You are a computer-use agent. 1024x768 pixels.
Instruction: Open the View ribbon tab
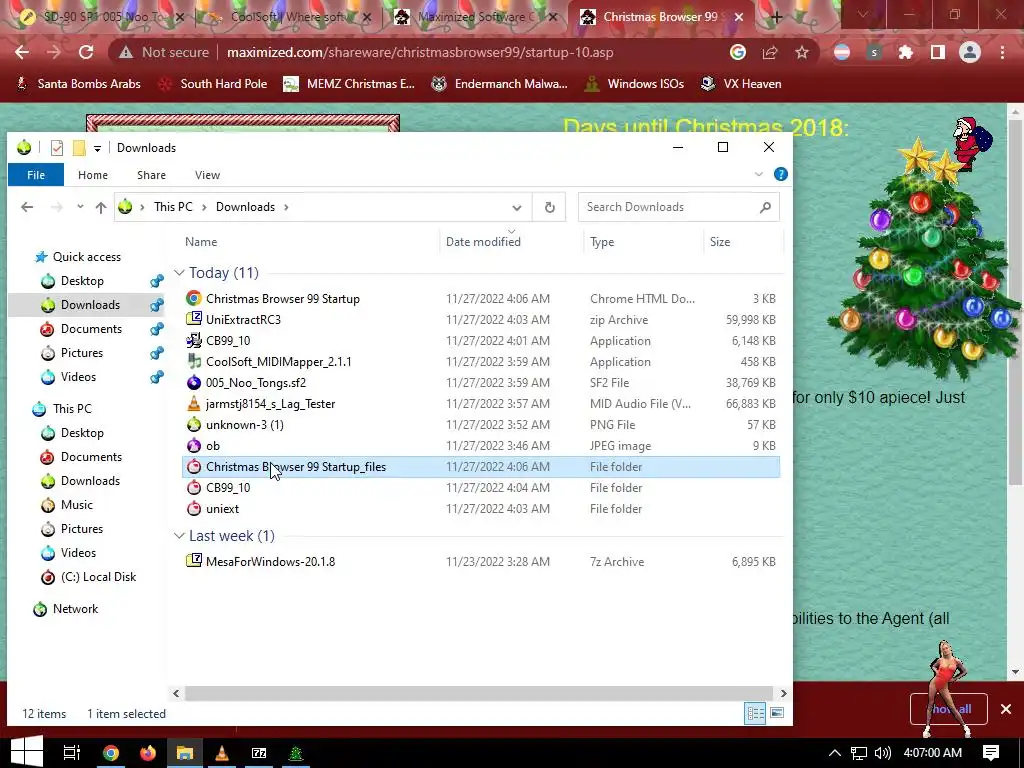click(x=207, y=175)
